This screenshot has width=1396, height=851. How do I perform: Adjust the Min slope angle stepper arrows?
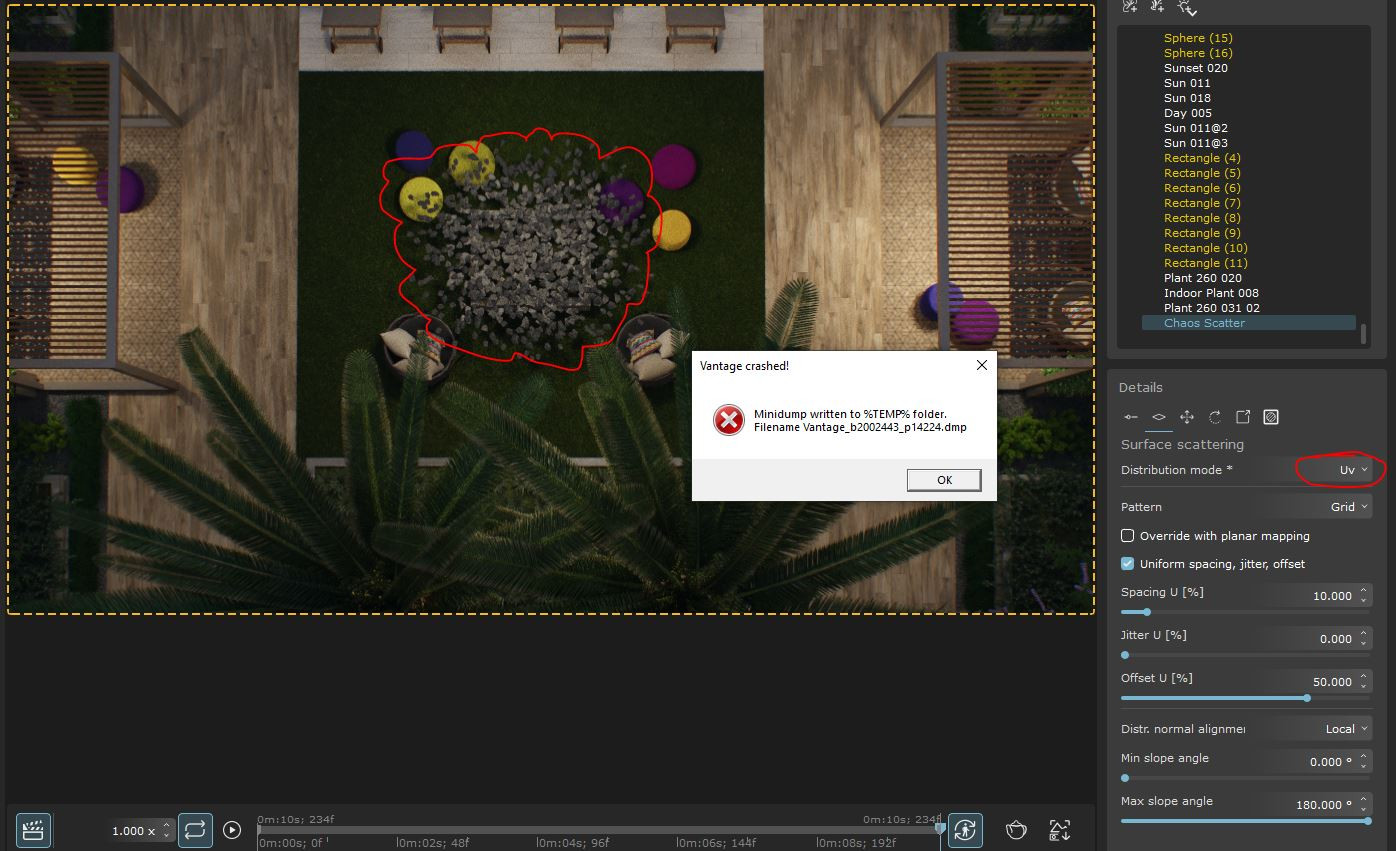pos(1365,762)
